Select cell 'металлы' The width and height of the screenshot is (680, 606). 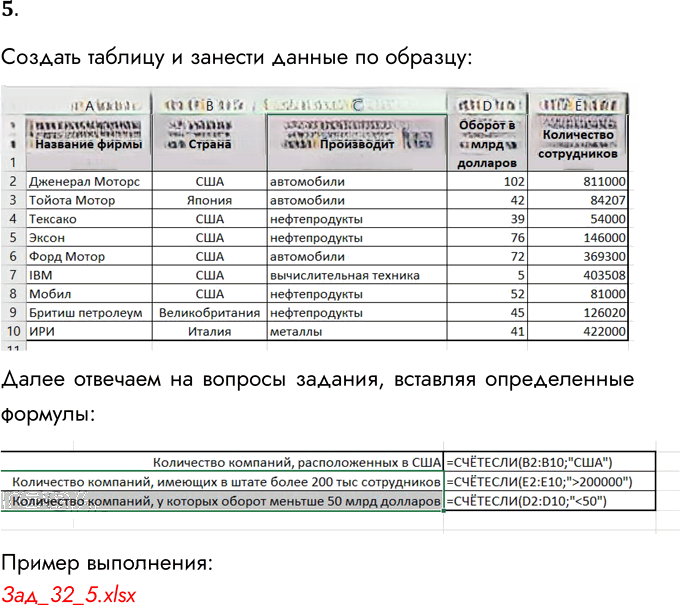tap(357, 331)
